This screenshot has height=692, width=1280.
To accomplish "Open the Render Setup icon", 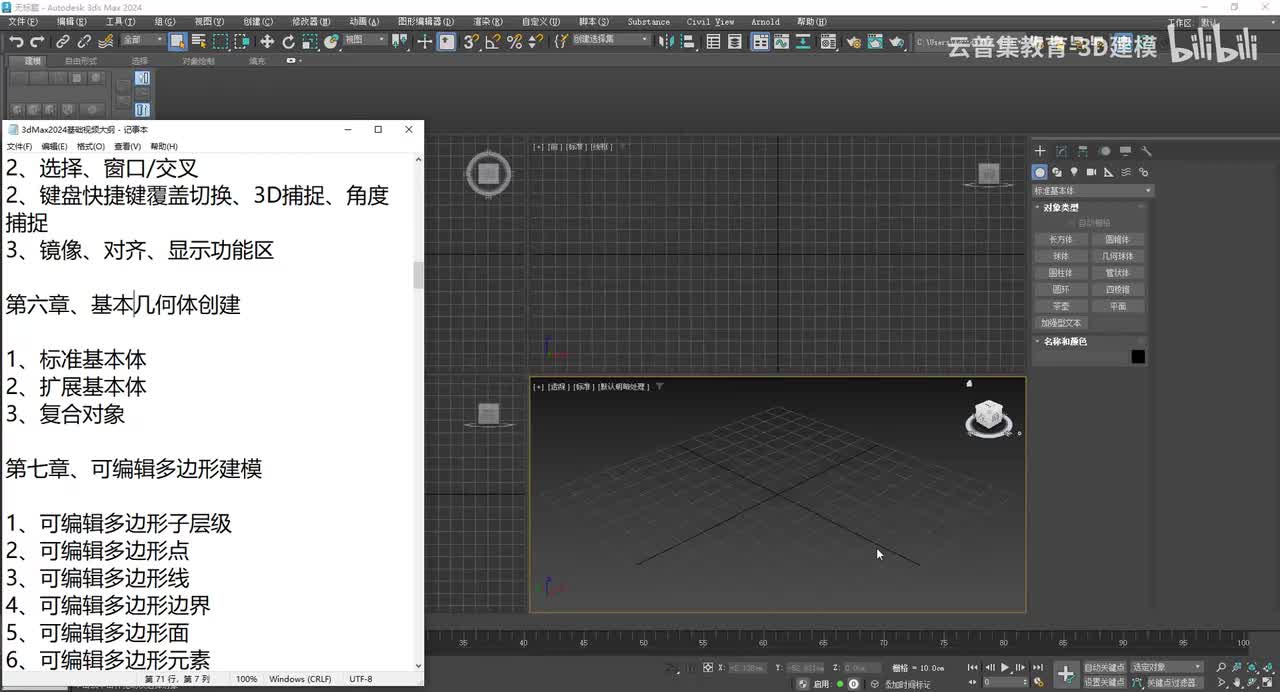I will [x=853, y=41].
